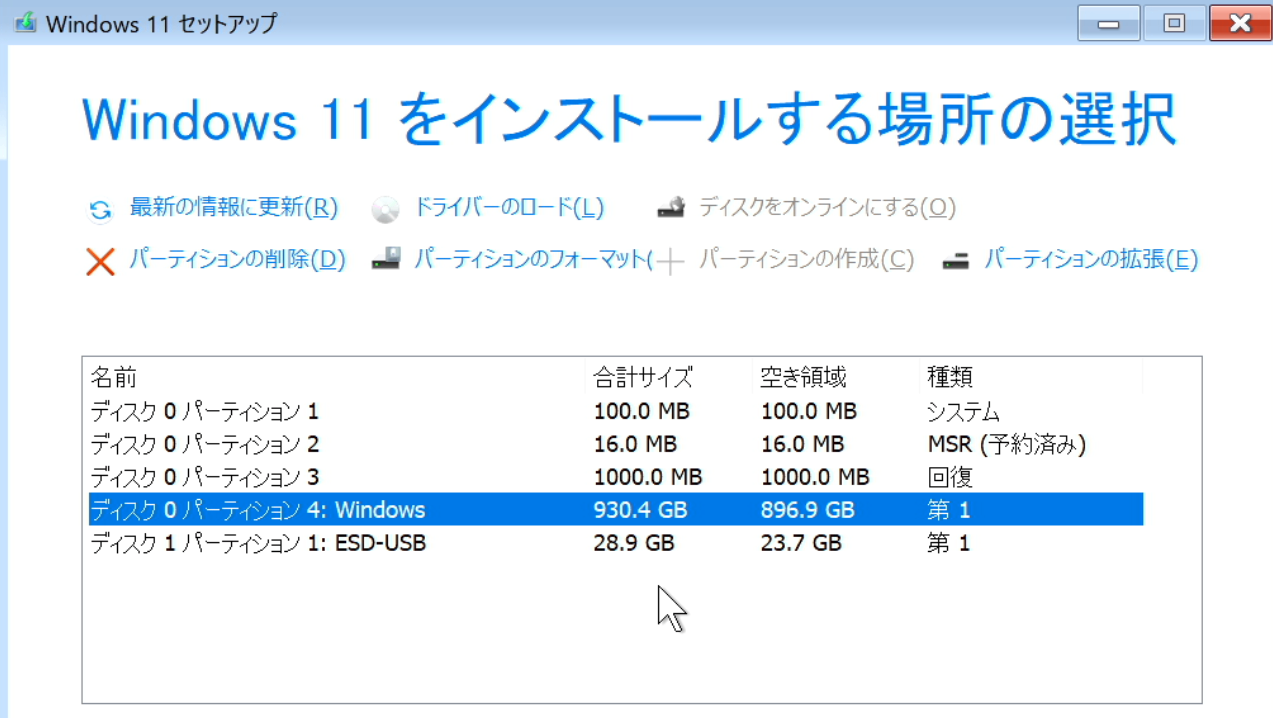
Task: Close the Windows 11 setup window
Action: [1240, 23]
